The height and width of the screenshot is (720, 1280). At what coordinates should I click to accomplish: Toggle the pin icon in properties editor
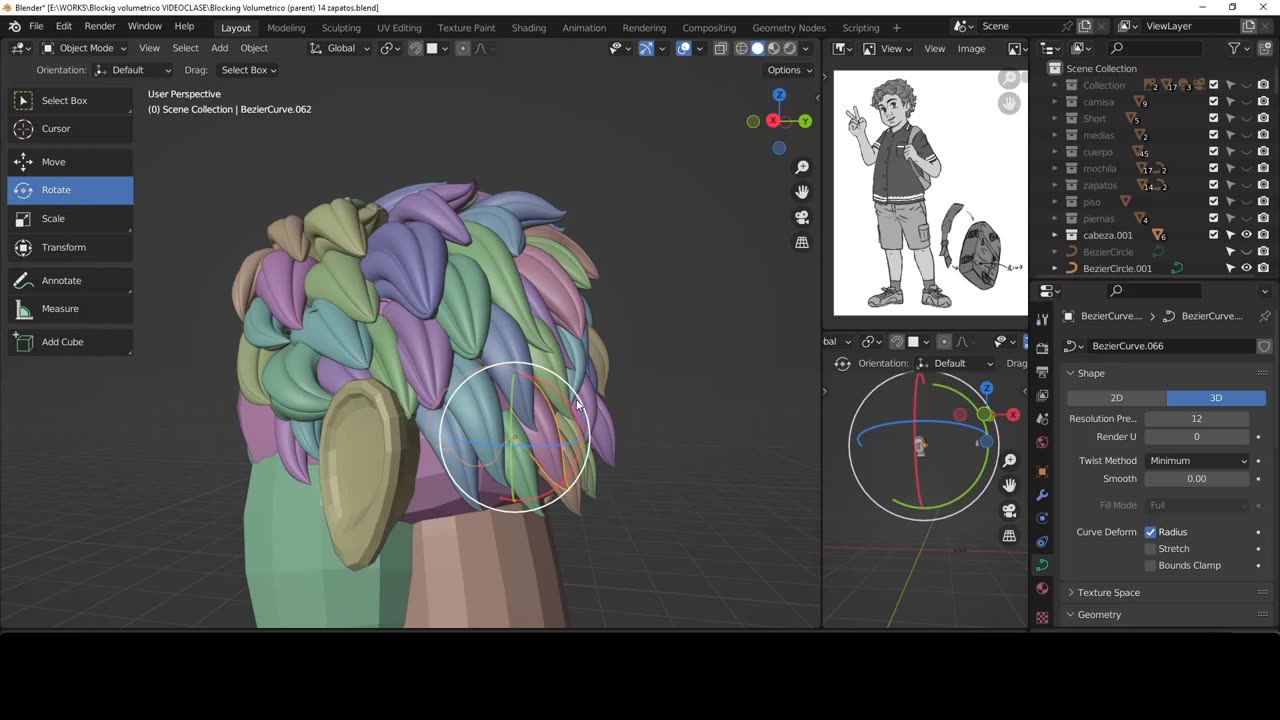(1264, 316)
